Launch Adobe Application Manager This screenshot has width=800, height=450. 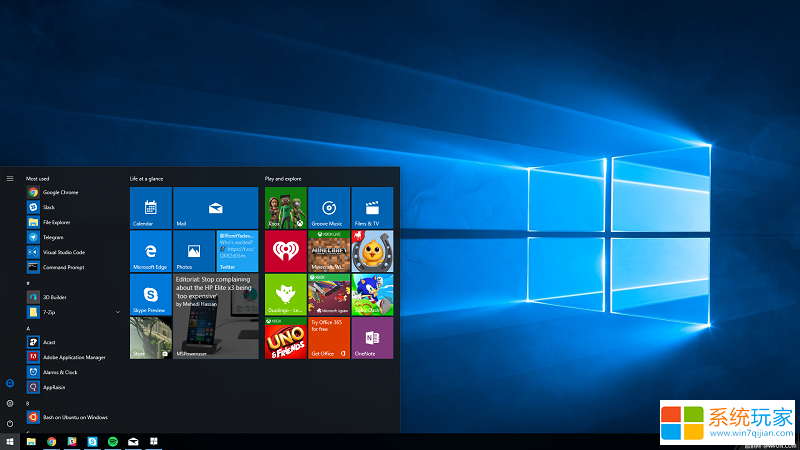pos(74,357)
